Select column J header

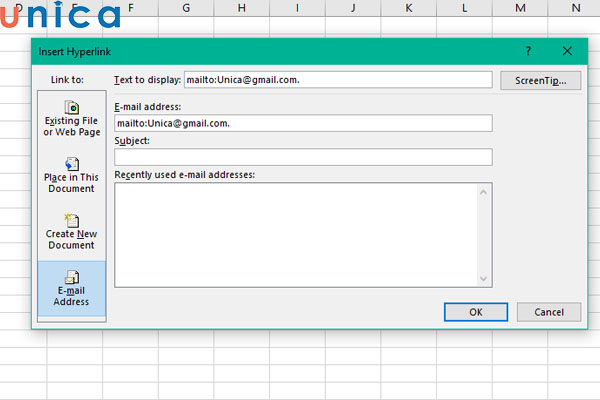coord(353,8)
